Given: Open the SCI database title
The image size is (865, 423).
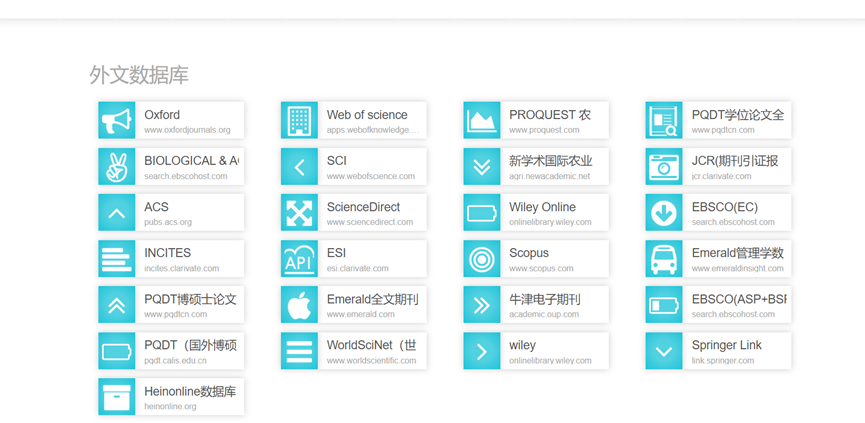Looking at the screenshot, I should [337, 161].
